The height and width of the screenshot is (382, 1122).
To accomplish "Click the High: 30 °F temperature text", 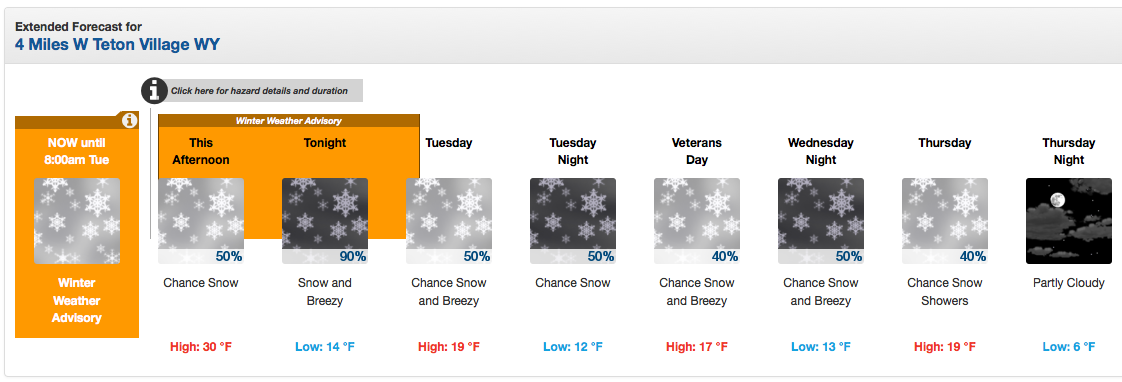I will pyautogui.click(x=201, y=347).
